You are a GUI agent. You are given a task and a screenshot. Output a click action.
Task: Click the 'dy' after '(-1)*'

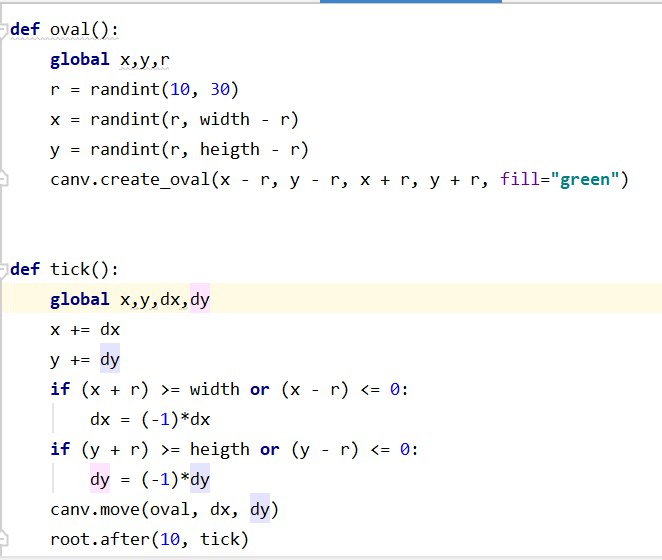click(x=200, y=479)
